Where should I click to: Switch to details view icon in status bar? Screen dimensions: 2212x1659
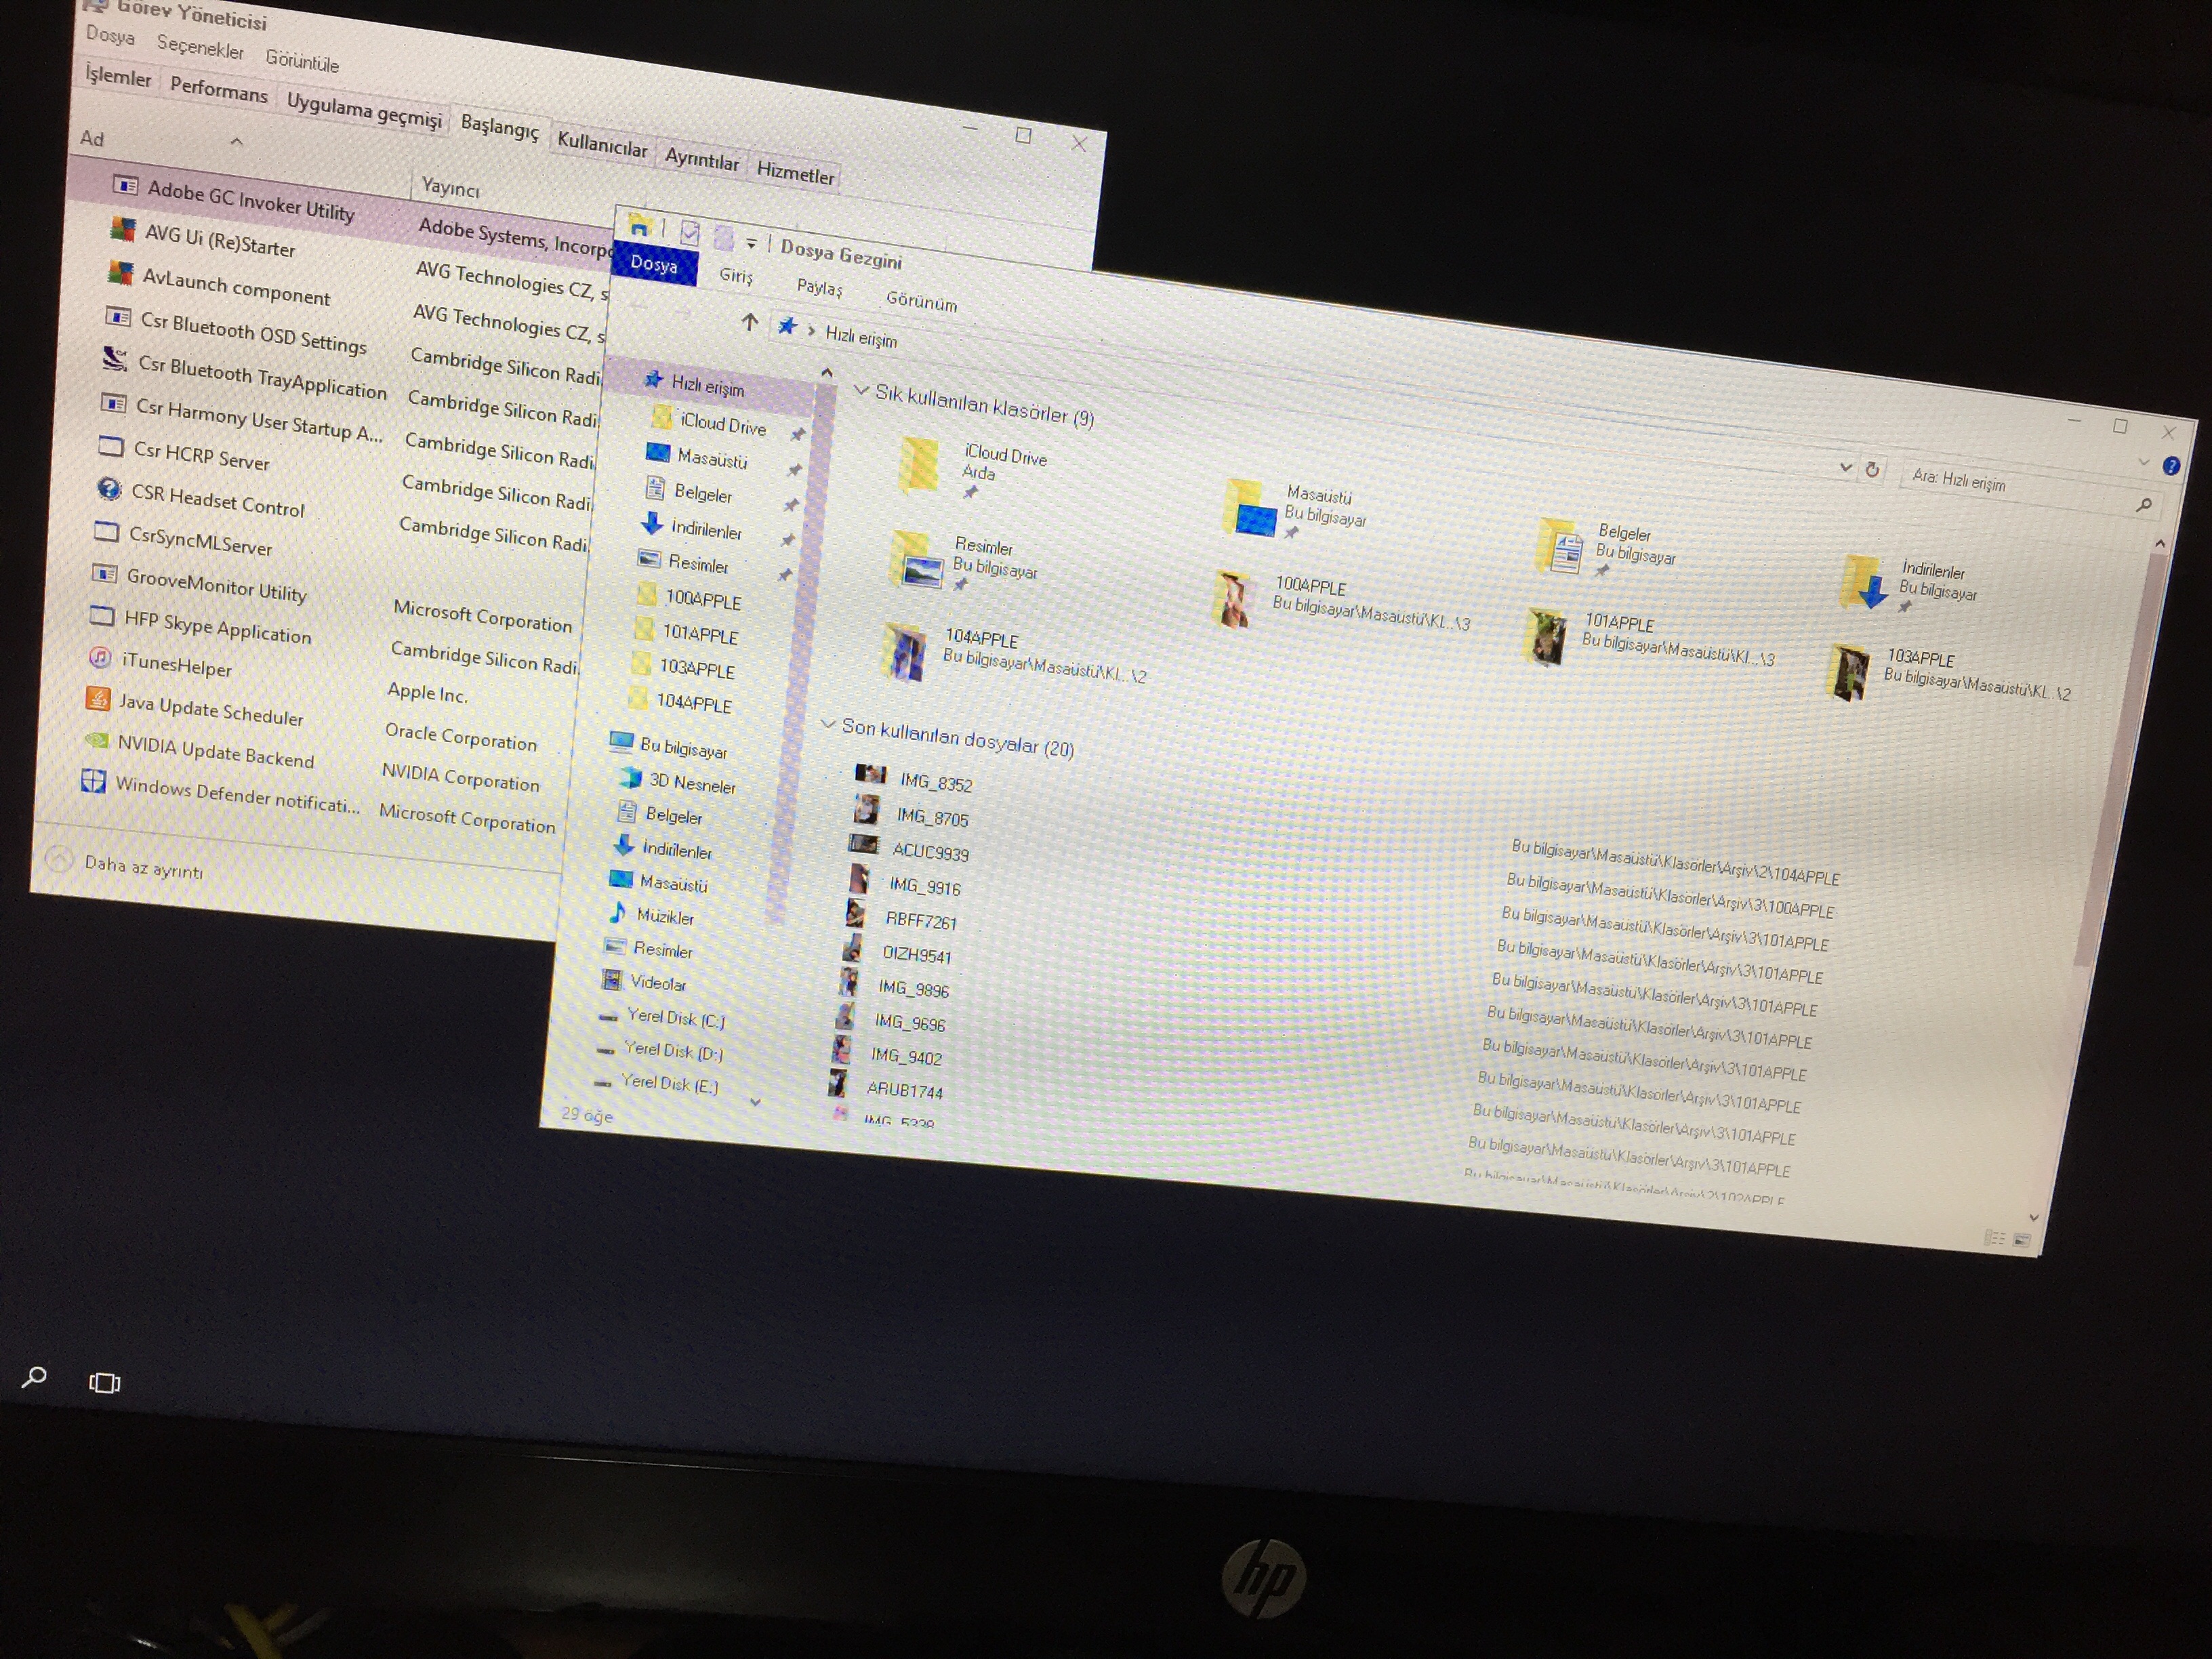pyautogui.click(x=1995, y=1237)
